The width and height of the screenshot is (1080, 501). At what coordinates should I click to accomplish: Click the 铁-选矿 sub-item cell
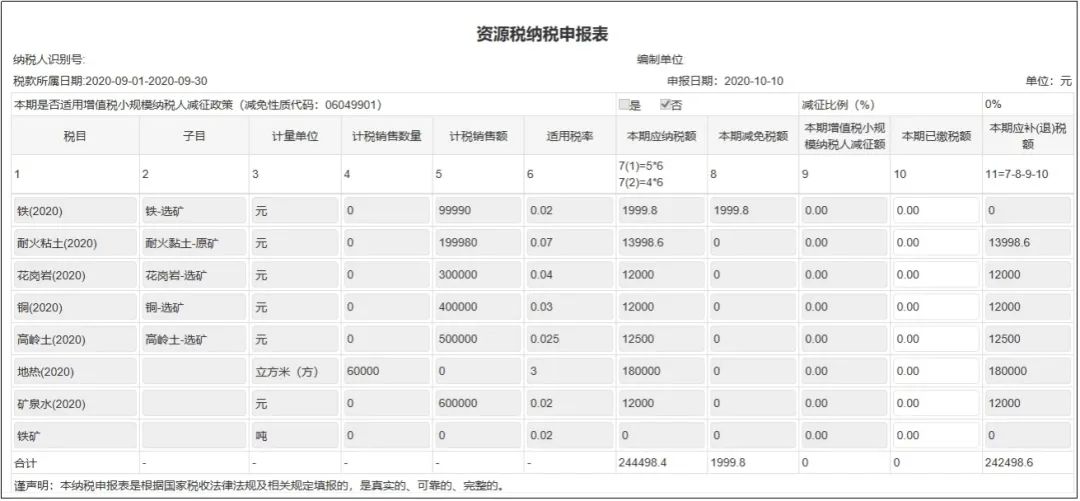tap(194, 210)
